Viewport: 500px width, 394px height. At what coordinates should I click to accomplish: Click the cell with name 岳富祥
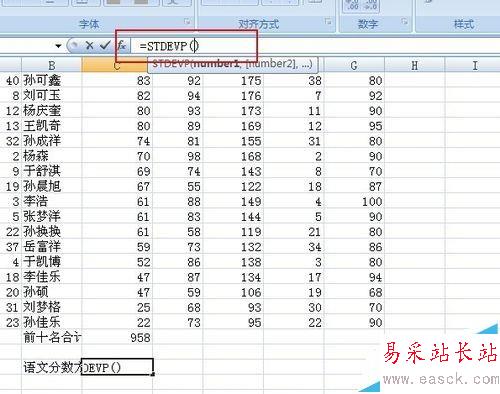[52, 247]
